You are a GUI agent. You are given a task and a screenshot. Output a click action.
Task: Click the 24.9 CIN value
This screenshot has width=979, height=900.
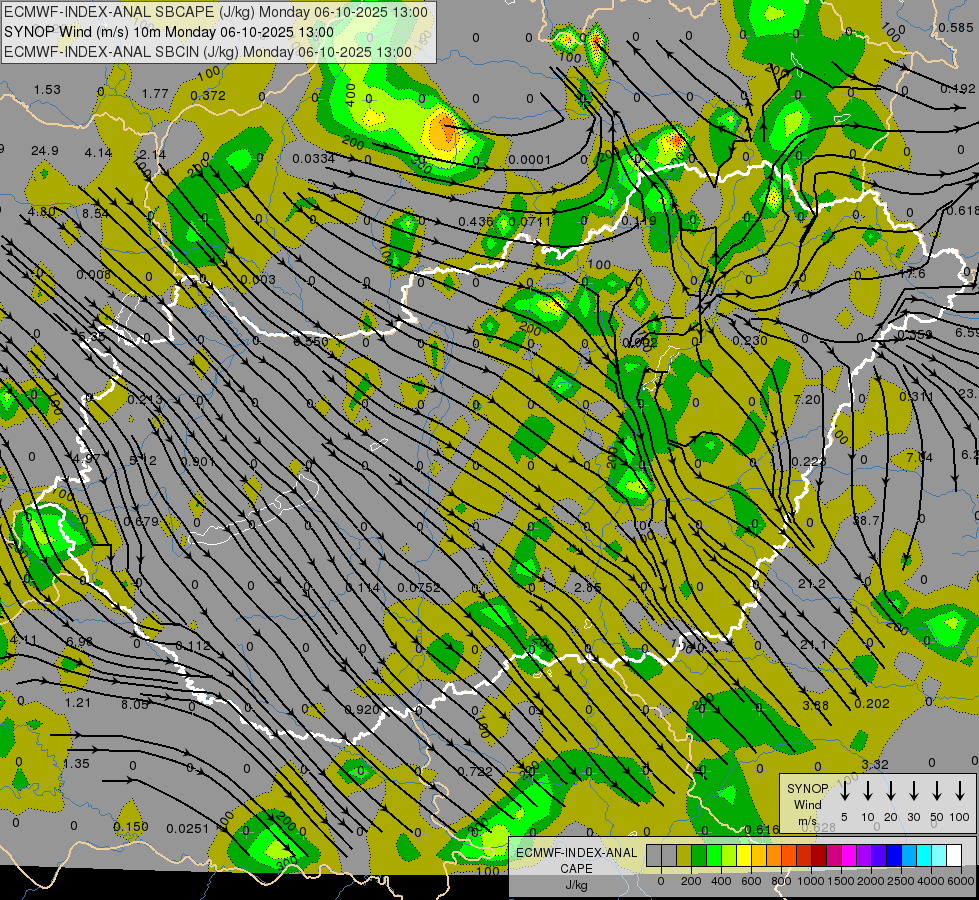44,151
